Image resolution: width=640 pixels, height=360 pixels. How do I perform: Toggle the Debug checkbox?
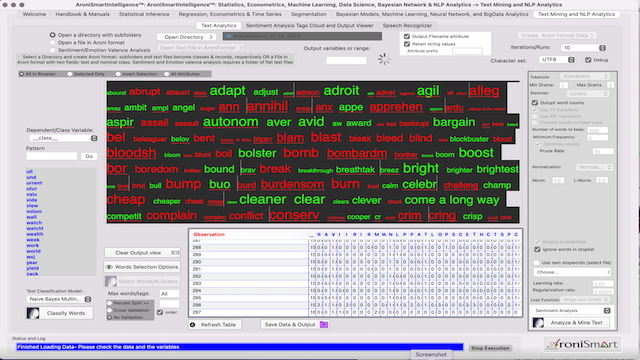coord(588,60)
